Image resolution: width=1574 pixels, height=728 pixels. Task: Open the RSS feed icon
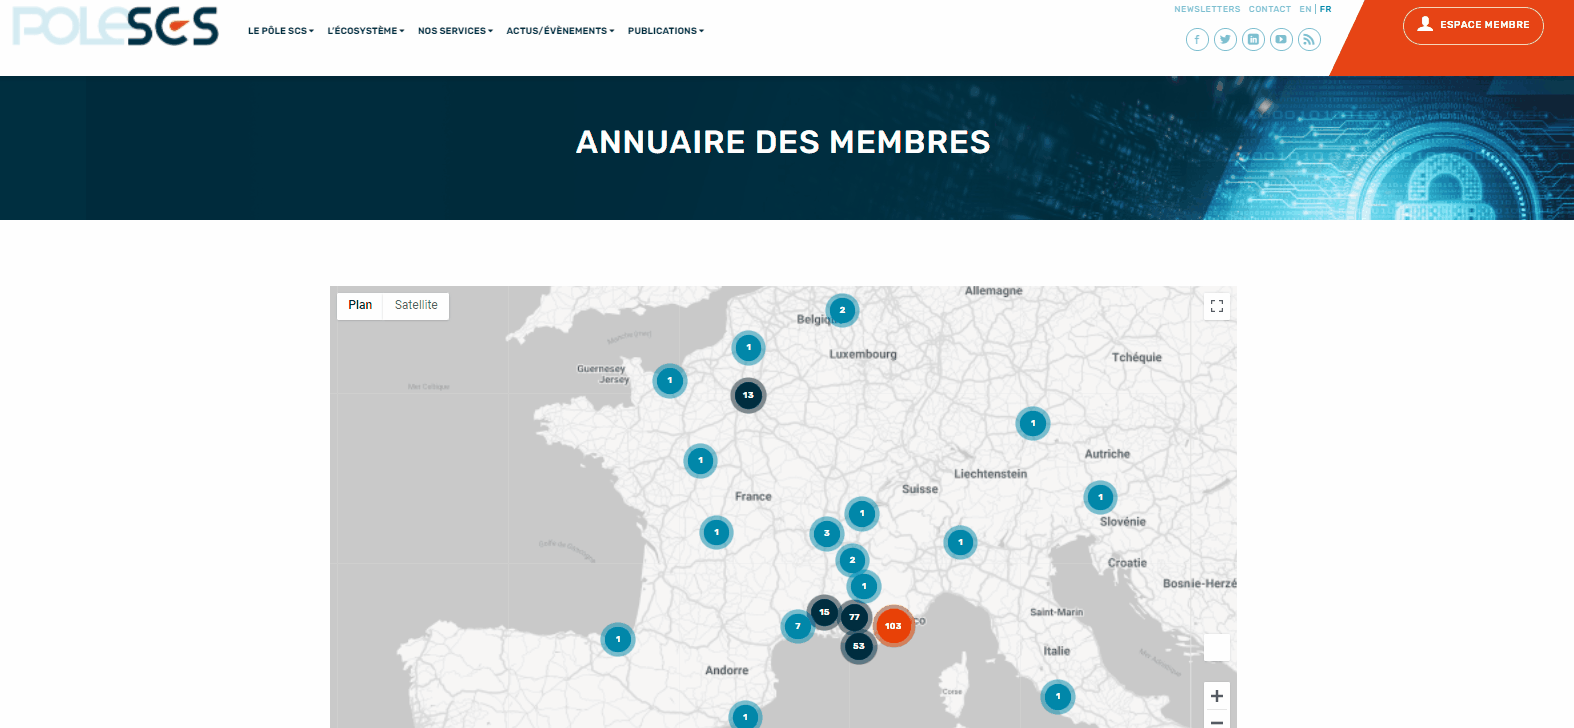pyautogui.click(x=1309, y=39)
